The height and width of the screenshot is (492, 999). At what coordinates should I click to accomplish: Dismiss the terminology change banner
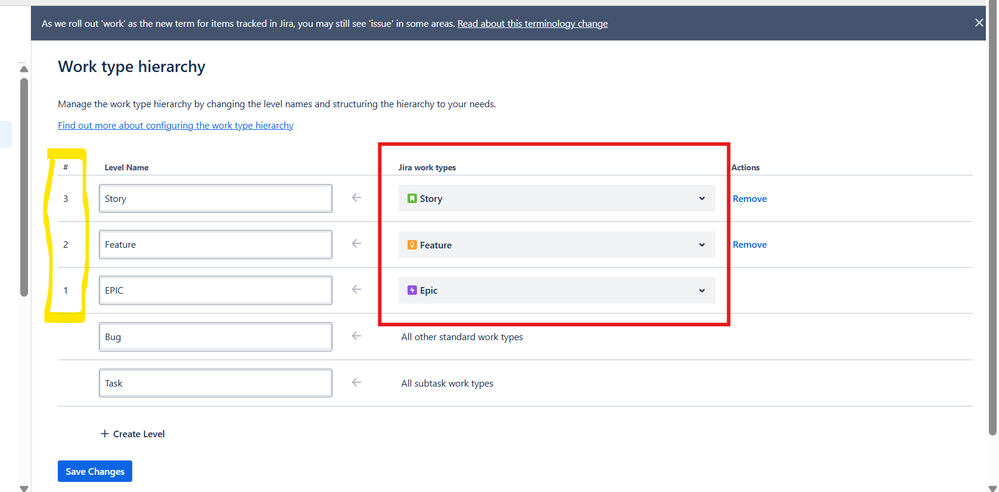[x=979, y=23]
